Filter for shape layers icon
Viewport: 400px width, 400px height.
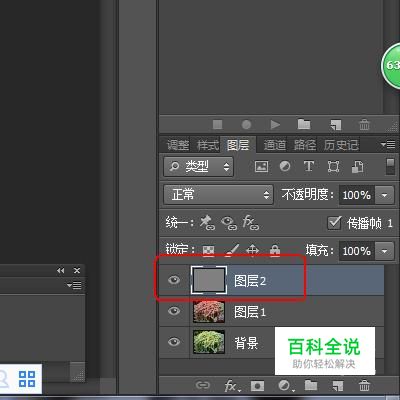click(x=333, y=166)
